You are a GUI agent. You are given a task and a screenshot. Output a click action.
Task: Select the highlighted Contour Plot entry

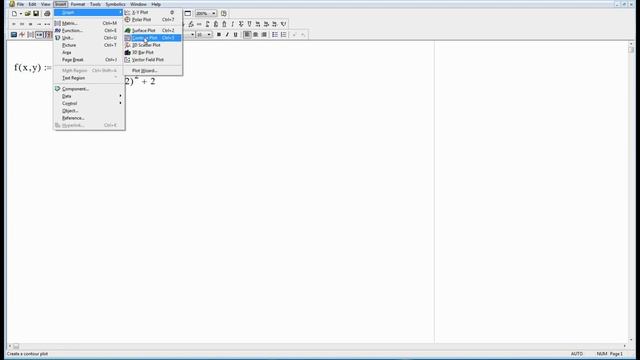[x=153, y=38]
